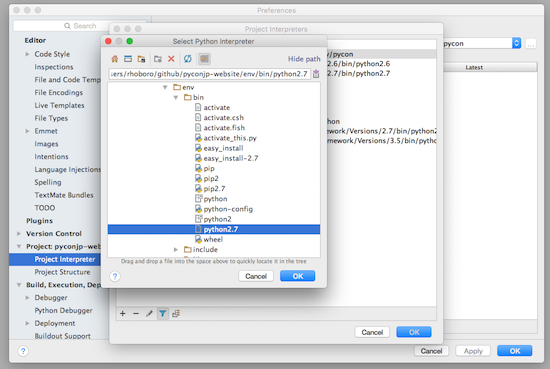This screenshot has height=369, width=550.
Task: Click OK in Select Python Interpreter dialog
Action: (297, 276)
